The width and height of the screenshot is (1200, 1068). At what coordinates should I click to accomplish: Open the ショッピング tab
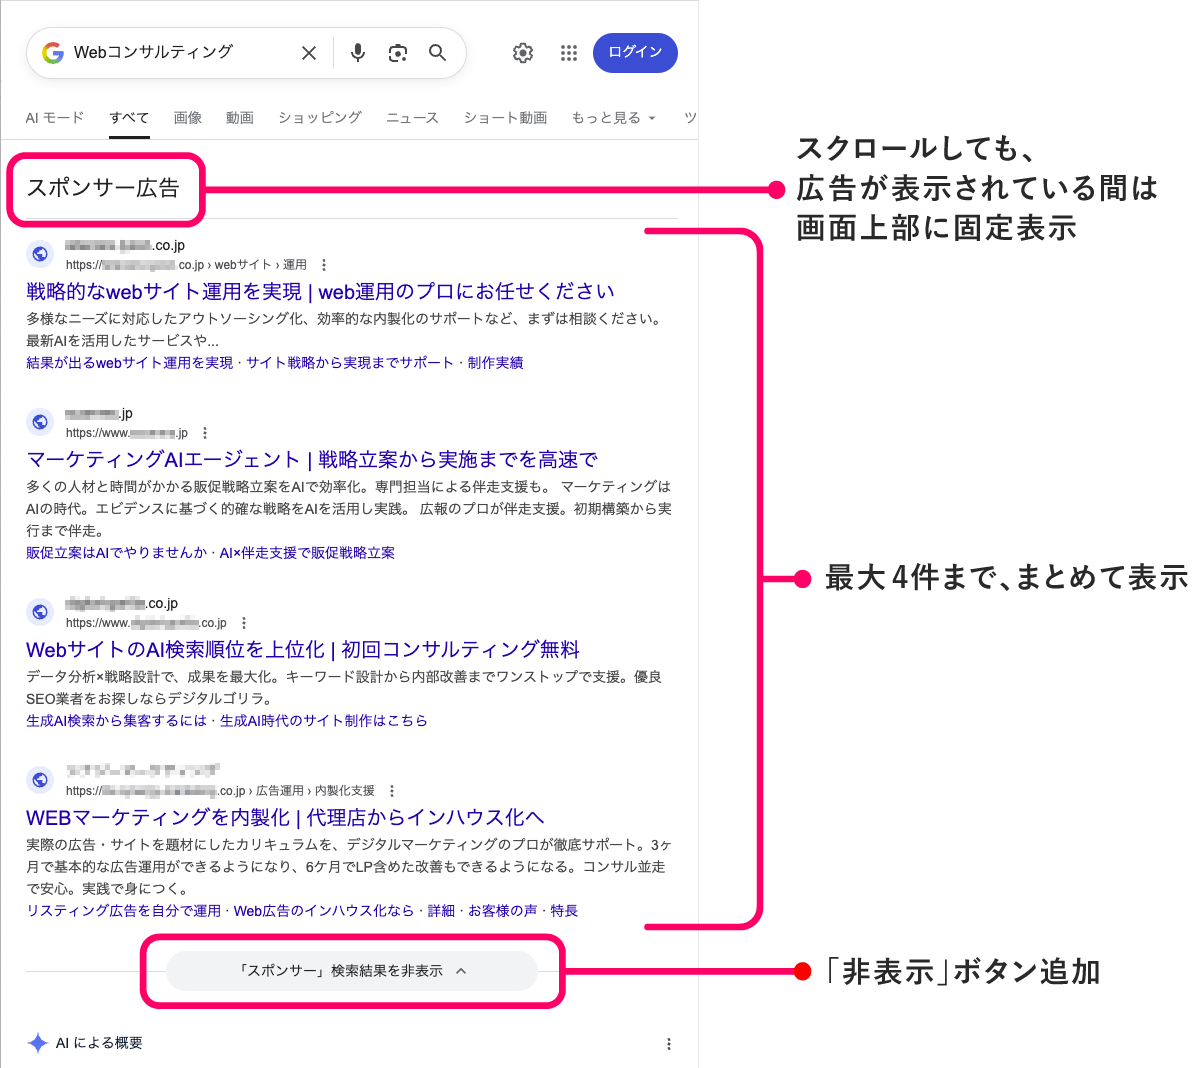tap(320, 118)
